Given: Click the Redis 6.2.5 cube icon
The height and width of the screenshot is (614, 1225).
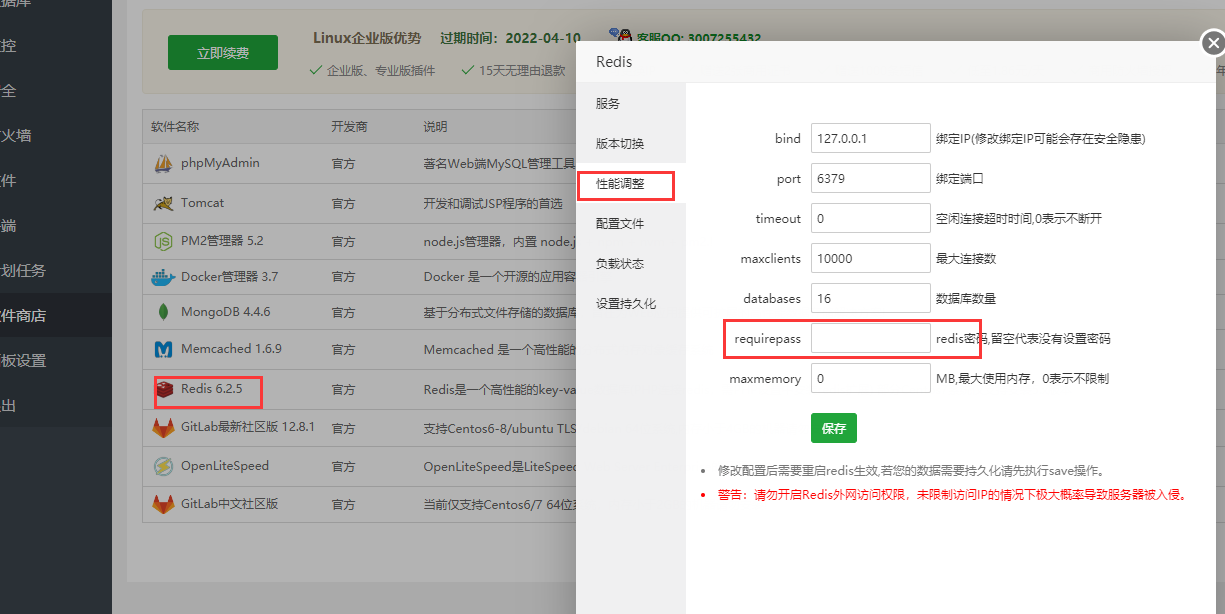Looking at the screenshot, I should 165,389.
